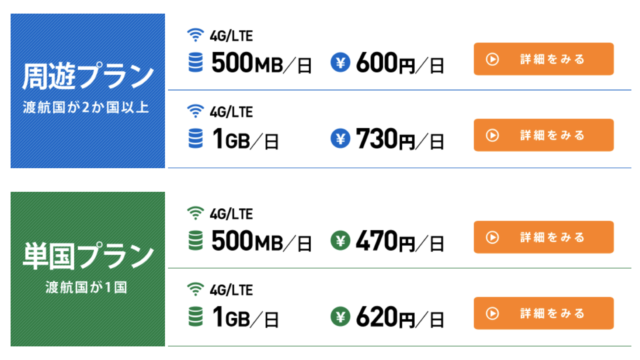Click the green 単国プラン panel
This screenshot has width=640, height=360.
pos(88,269)
